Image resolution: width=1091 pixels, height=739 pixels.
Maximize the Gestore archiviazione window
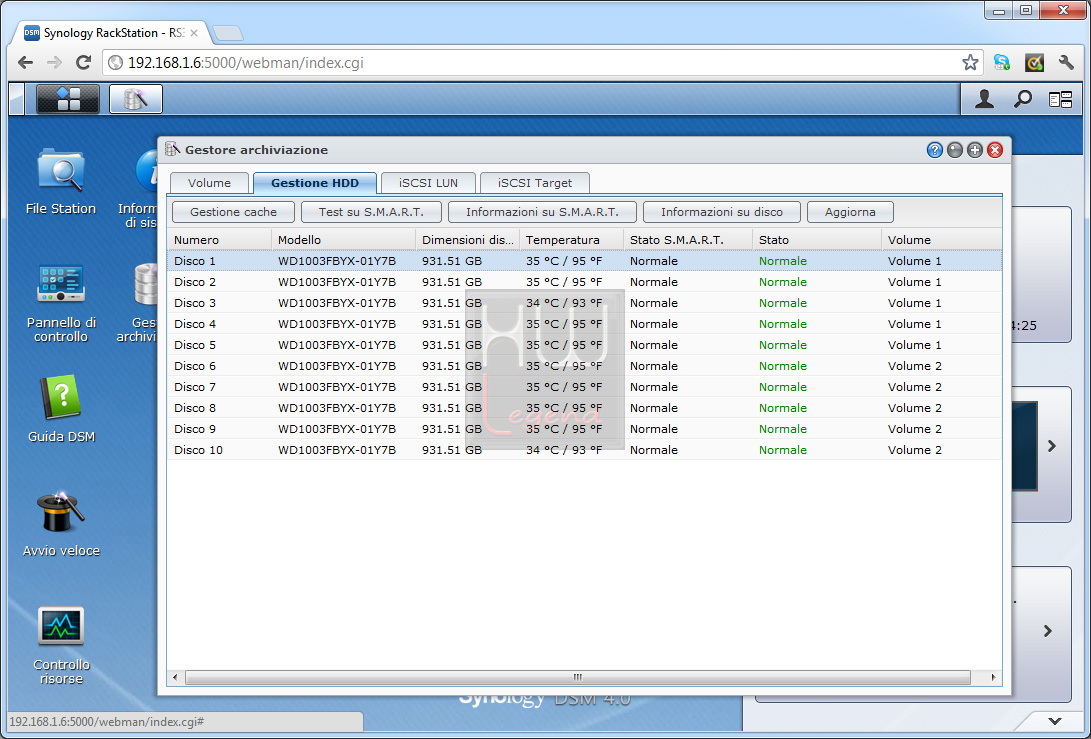coord(975,150)
